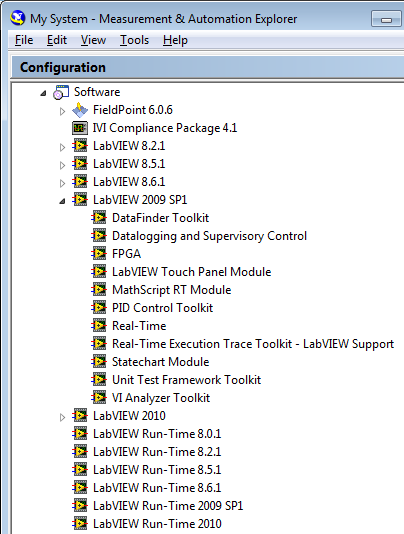The width and height of the screenshot is (404, 534).
Task: Click the LabVIEW 8.6.1 icon
Action: (80, 182)
